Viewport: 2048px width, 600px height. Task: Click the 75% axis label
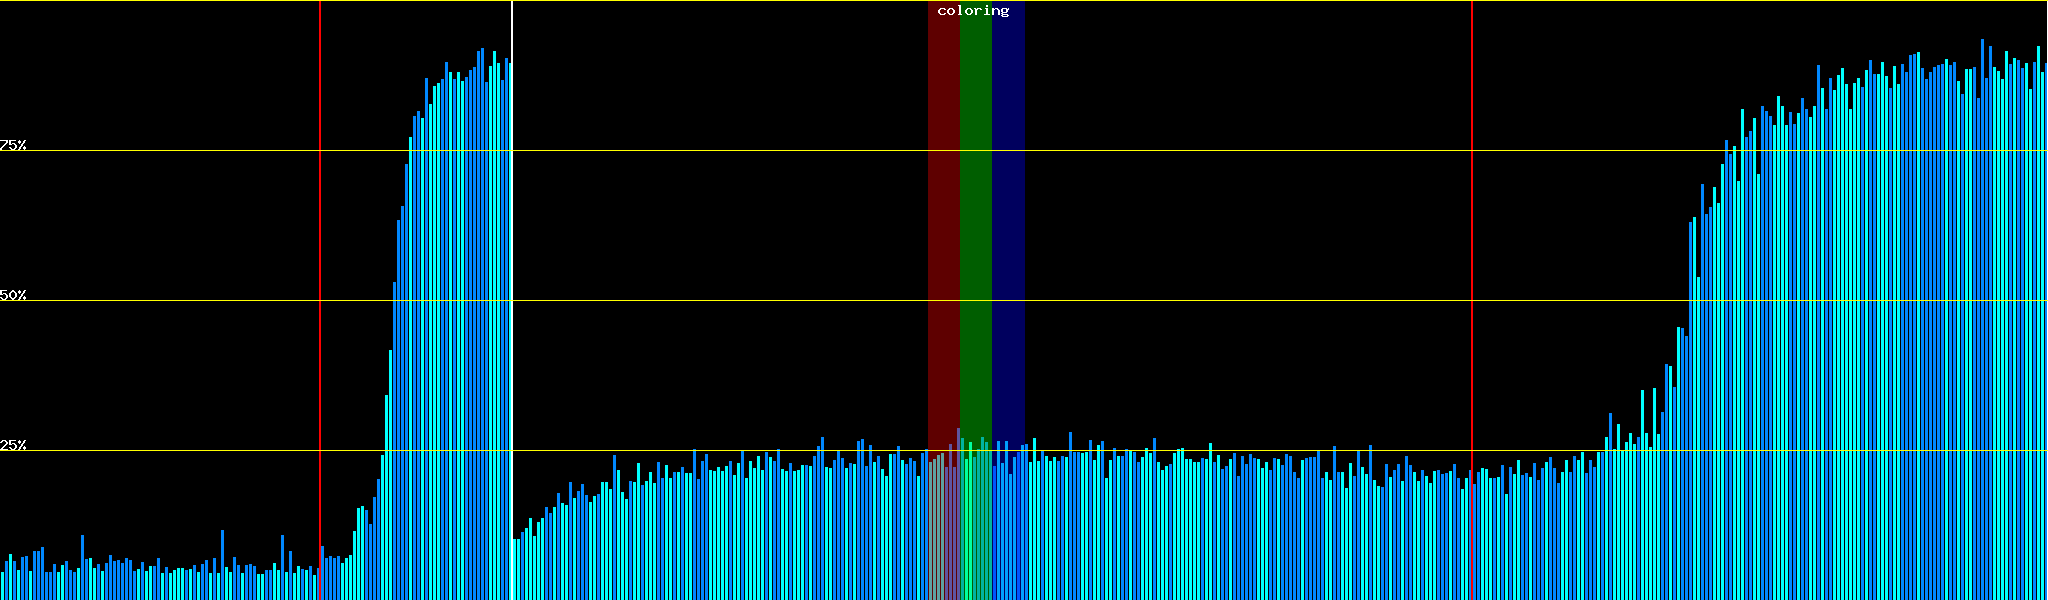click(x=13, y=145)
